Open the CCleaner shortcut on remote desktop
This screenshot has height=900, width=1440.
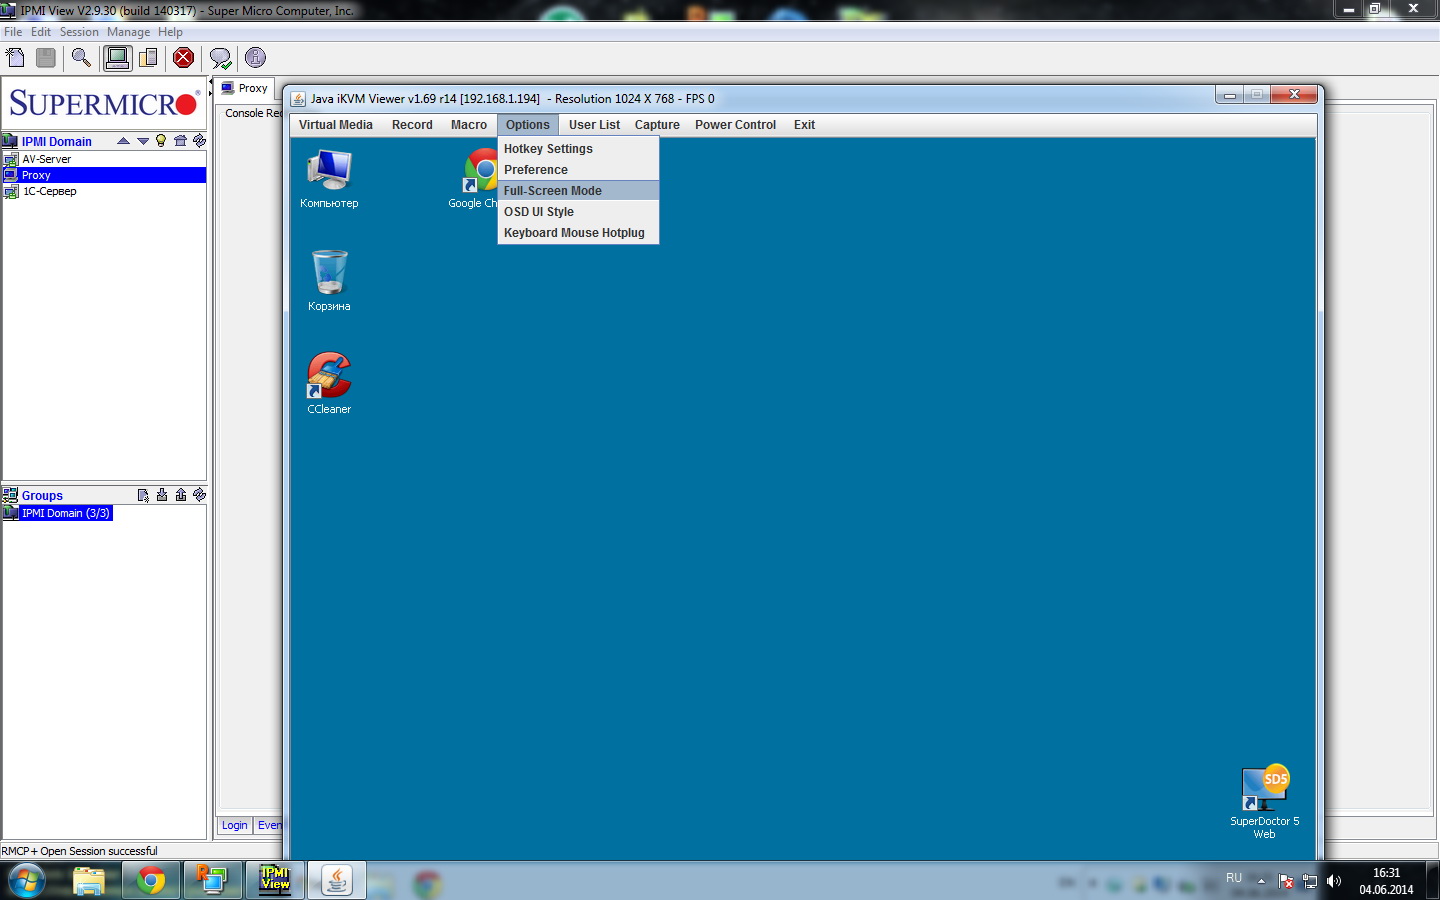tap(329, 382)
